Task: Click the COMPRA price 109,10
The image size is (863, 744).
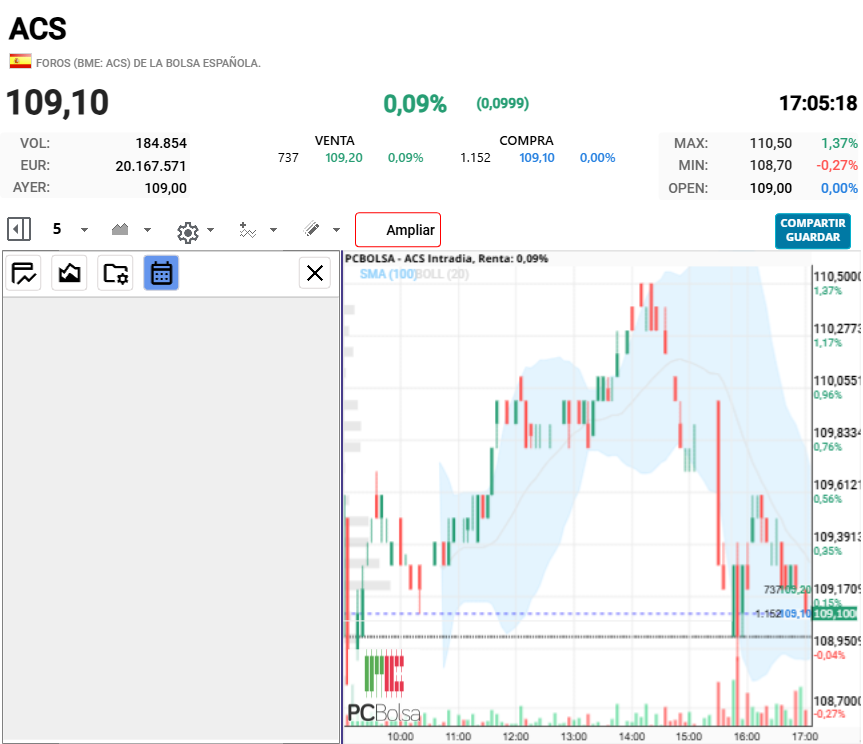Action: click(x=537, y=158)
